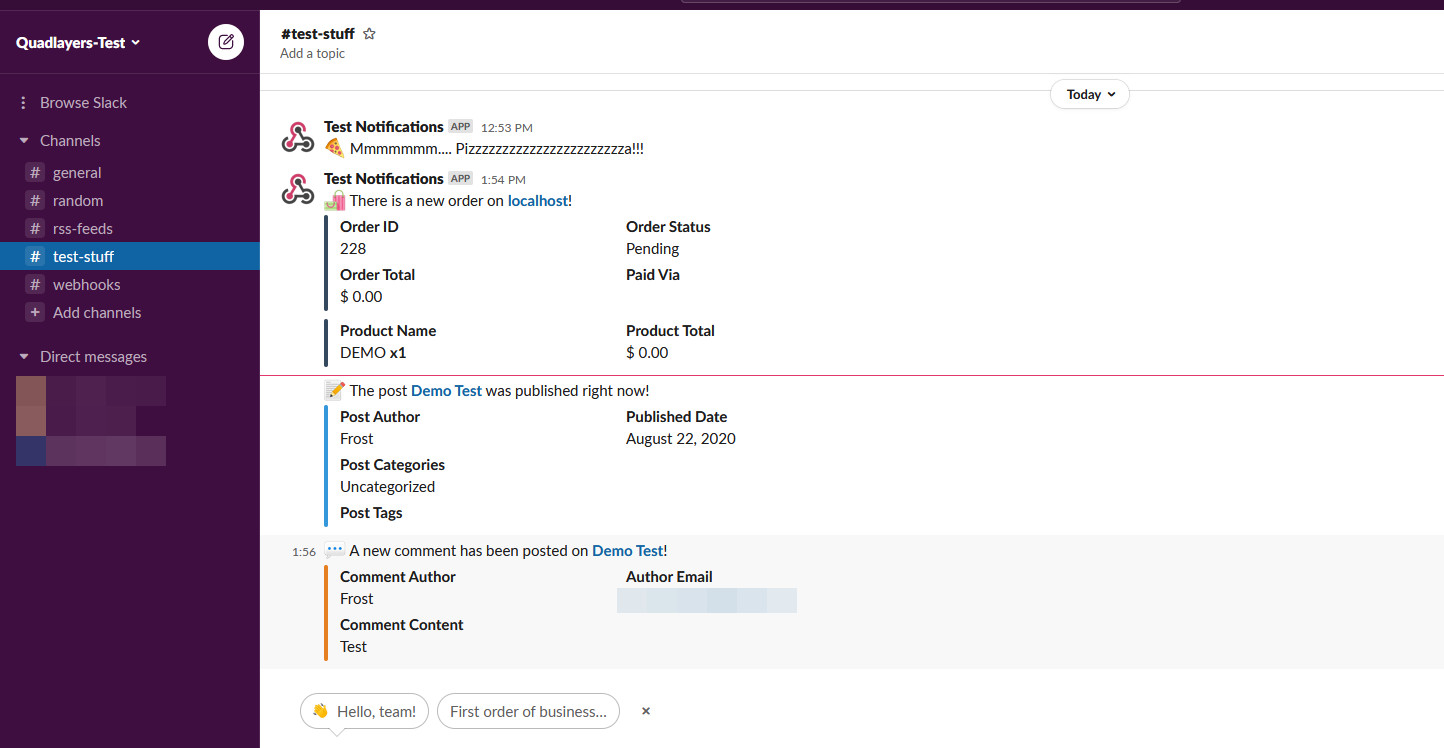
Task: Click the 1:54 PM timestamp
Action: (503, 180)
